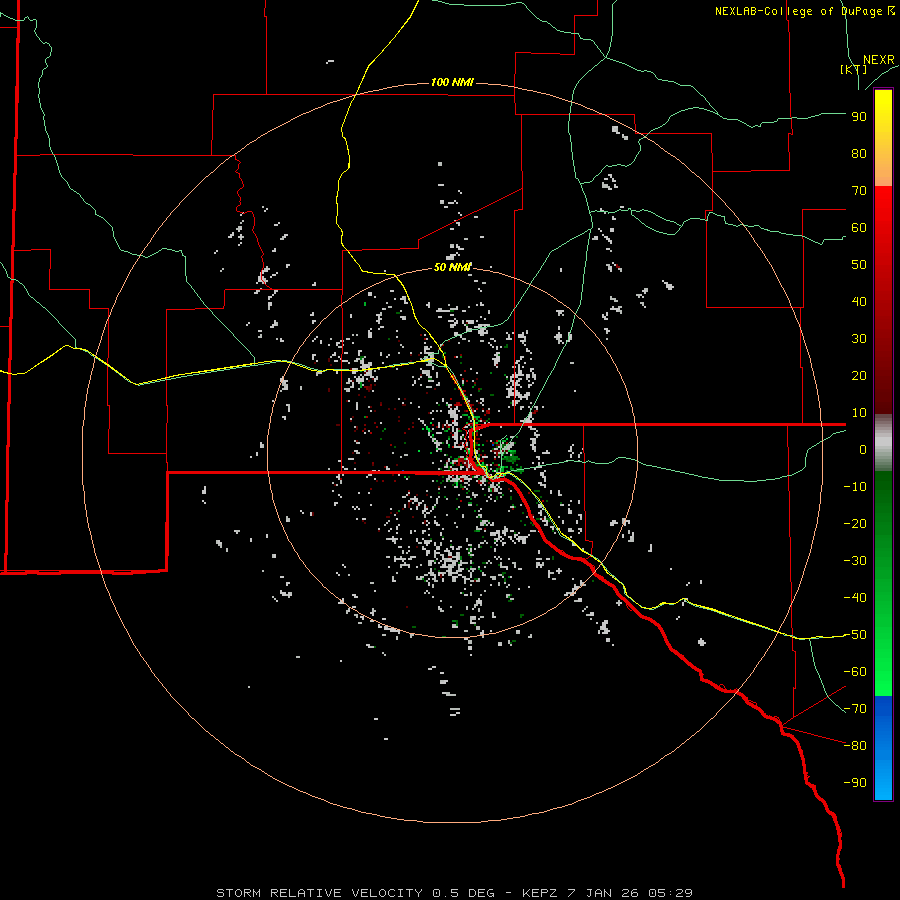Select the blue band of the velocity color bar

pos(883,748)
